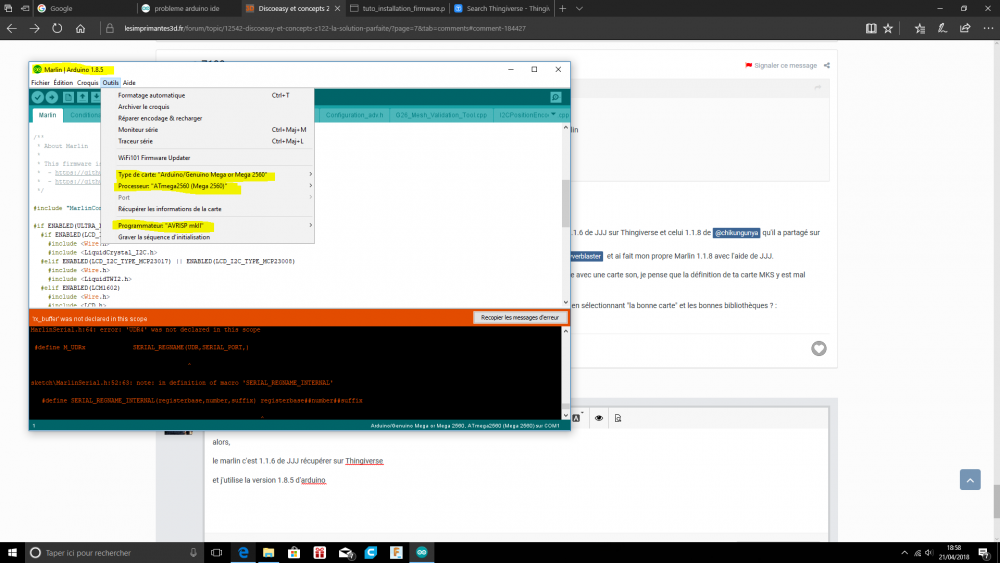This screenshot has width=1000, height=563.
Task: Click the Verify (checkmark) button in Arduino
Action: [x=38, y=97]
